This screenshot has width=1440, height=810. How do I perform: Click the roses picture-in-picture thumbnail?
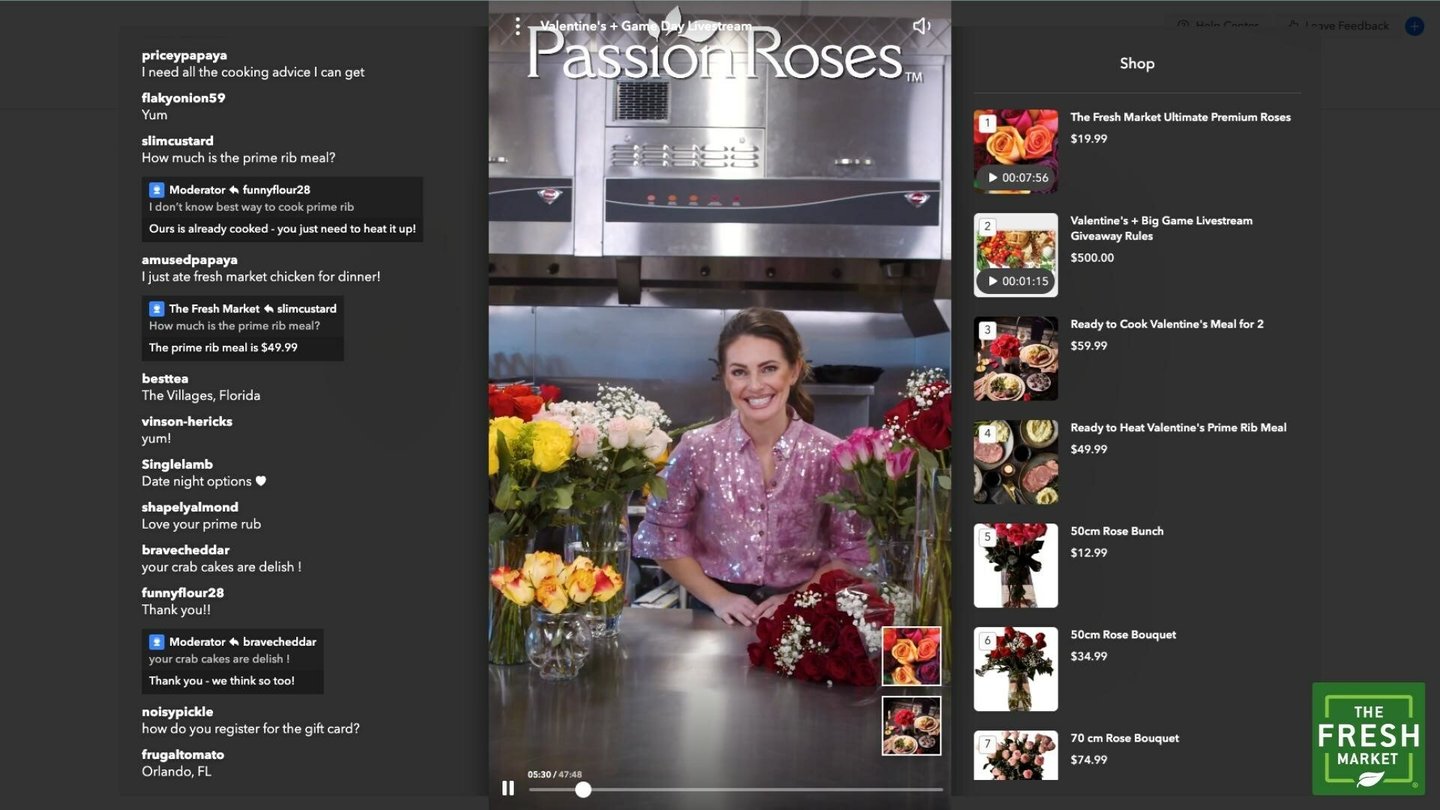(x=911, y=655)
